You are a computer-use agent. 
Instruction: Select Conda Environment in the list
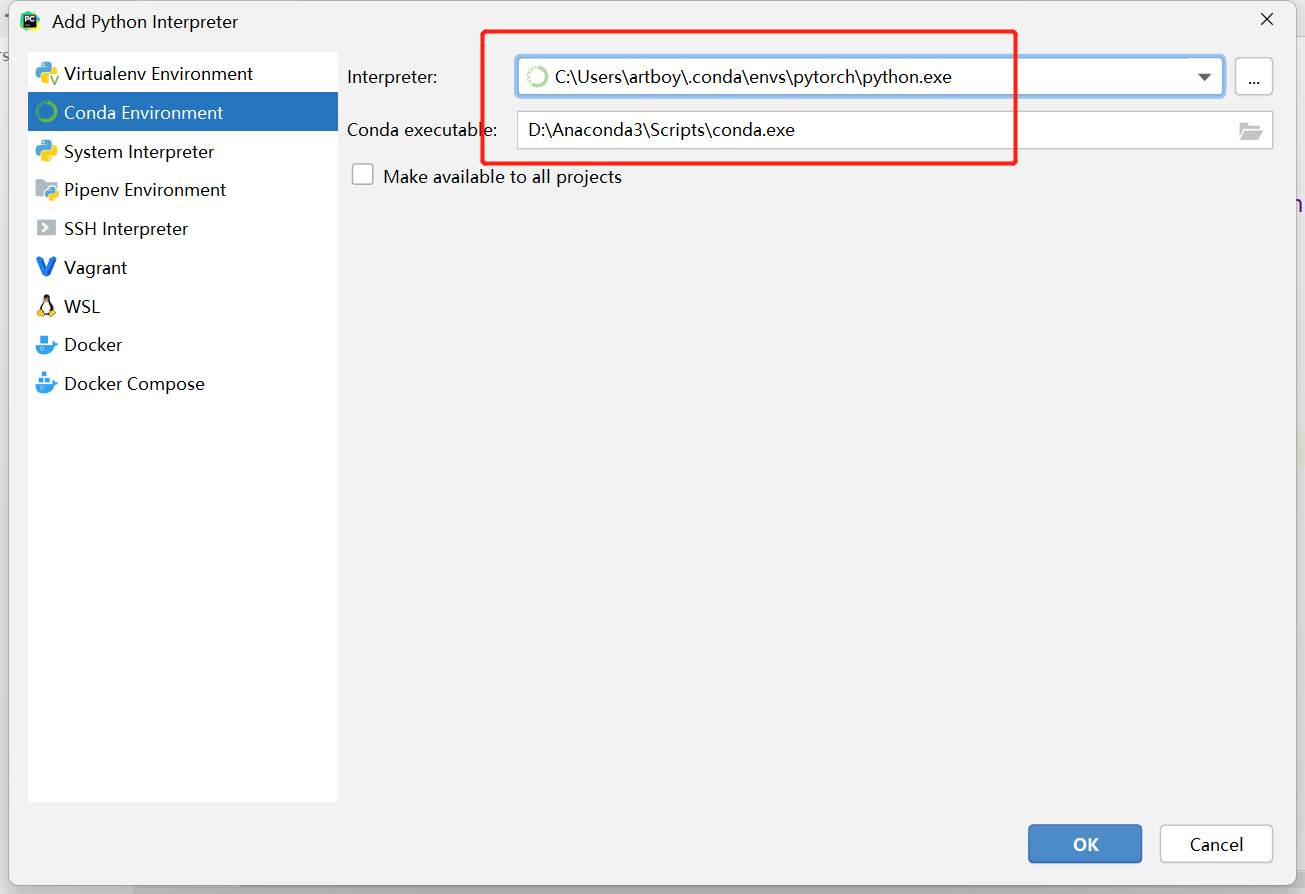[183, 113]
